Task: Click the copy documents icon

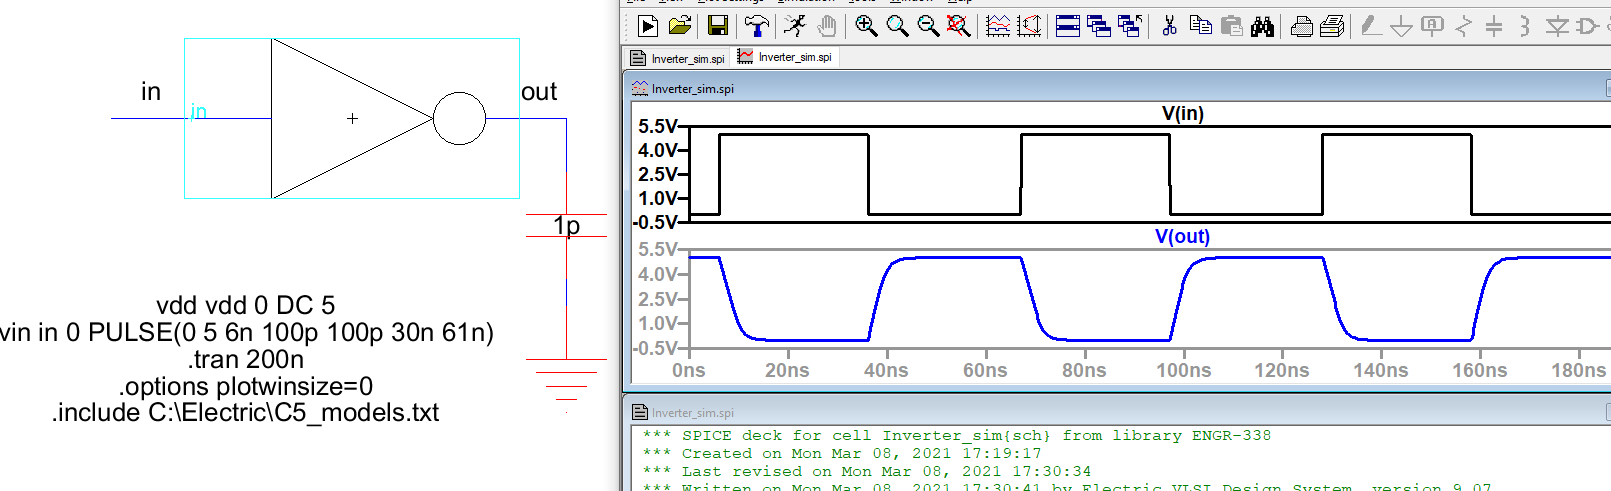Action: [x=1200, y=27]
